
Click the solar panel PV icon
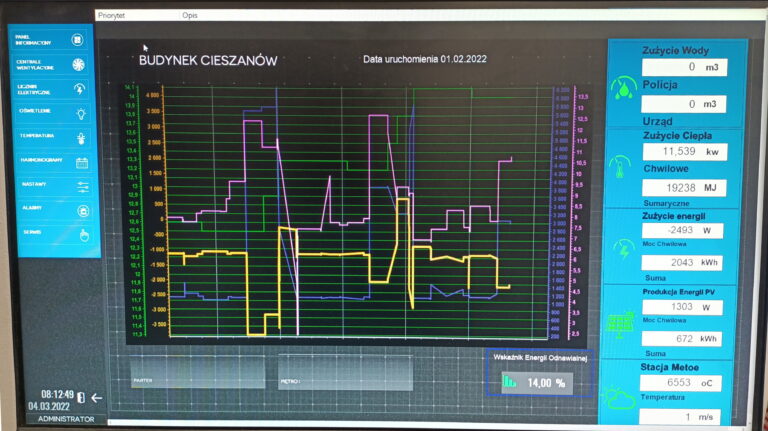click(620, 325)
